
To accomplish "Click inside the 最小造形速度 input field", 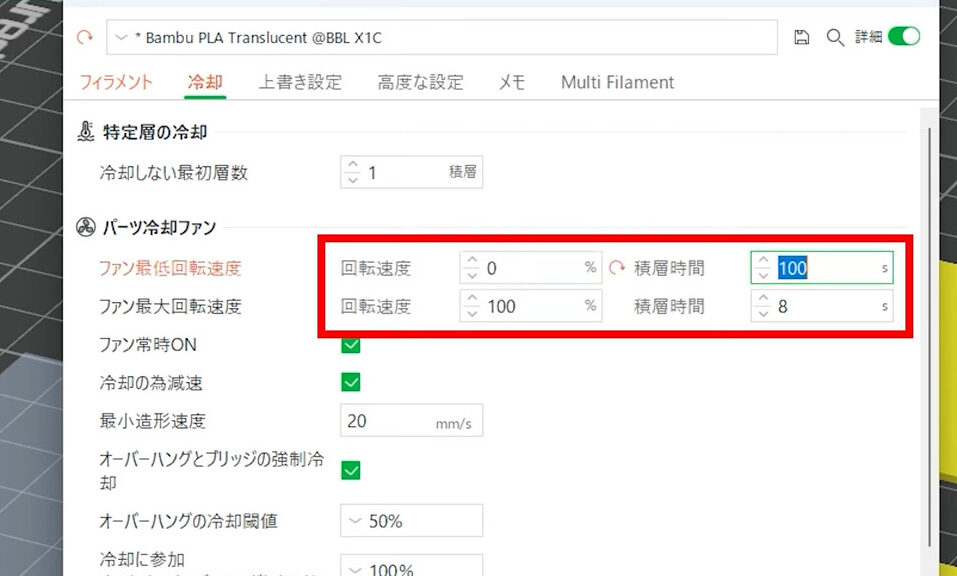I will [410, 420].
